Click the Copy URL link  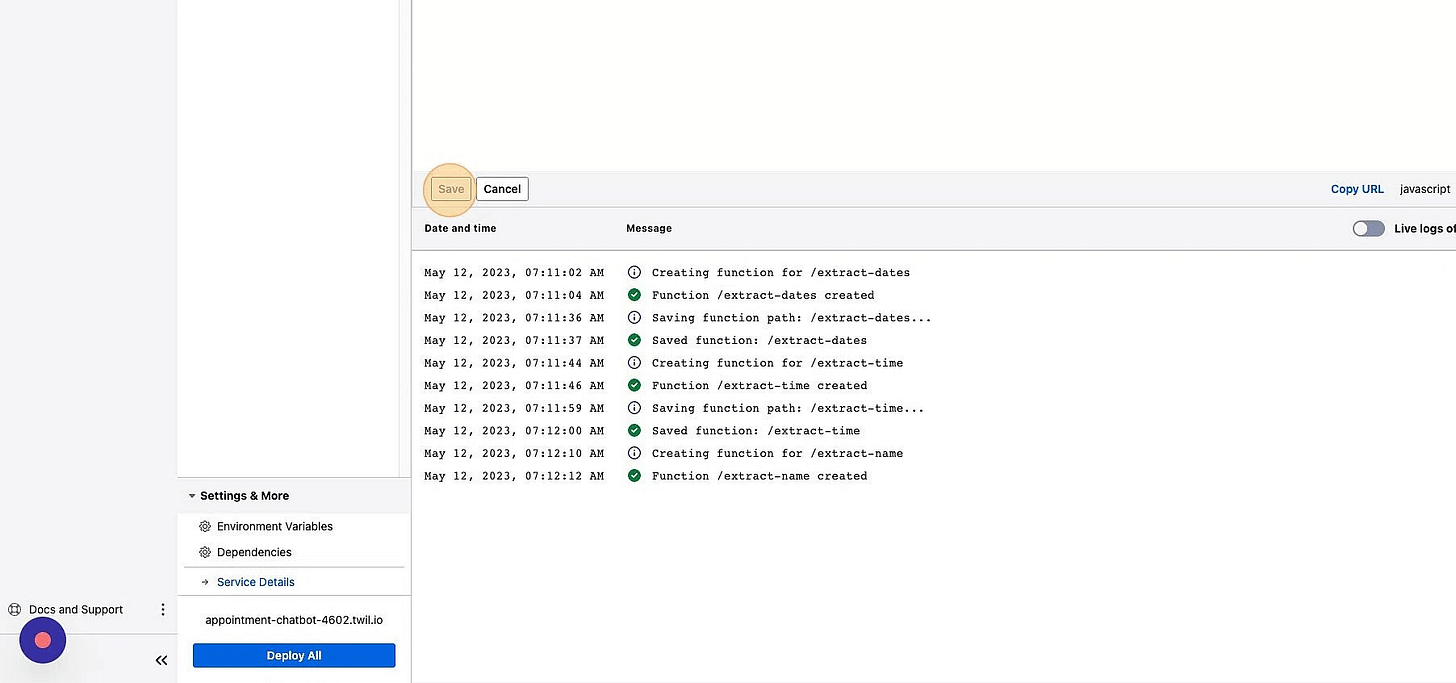[1357, 189]
